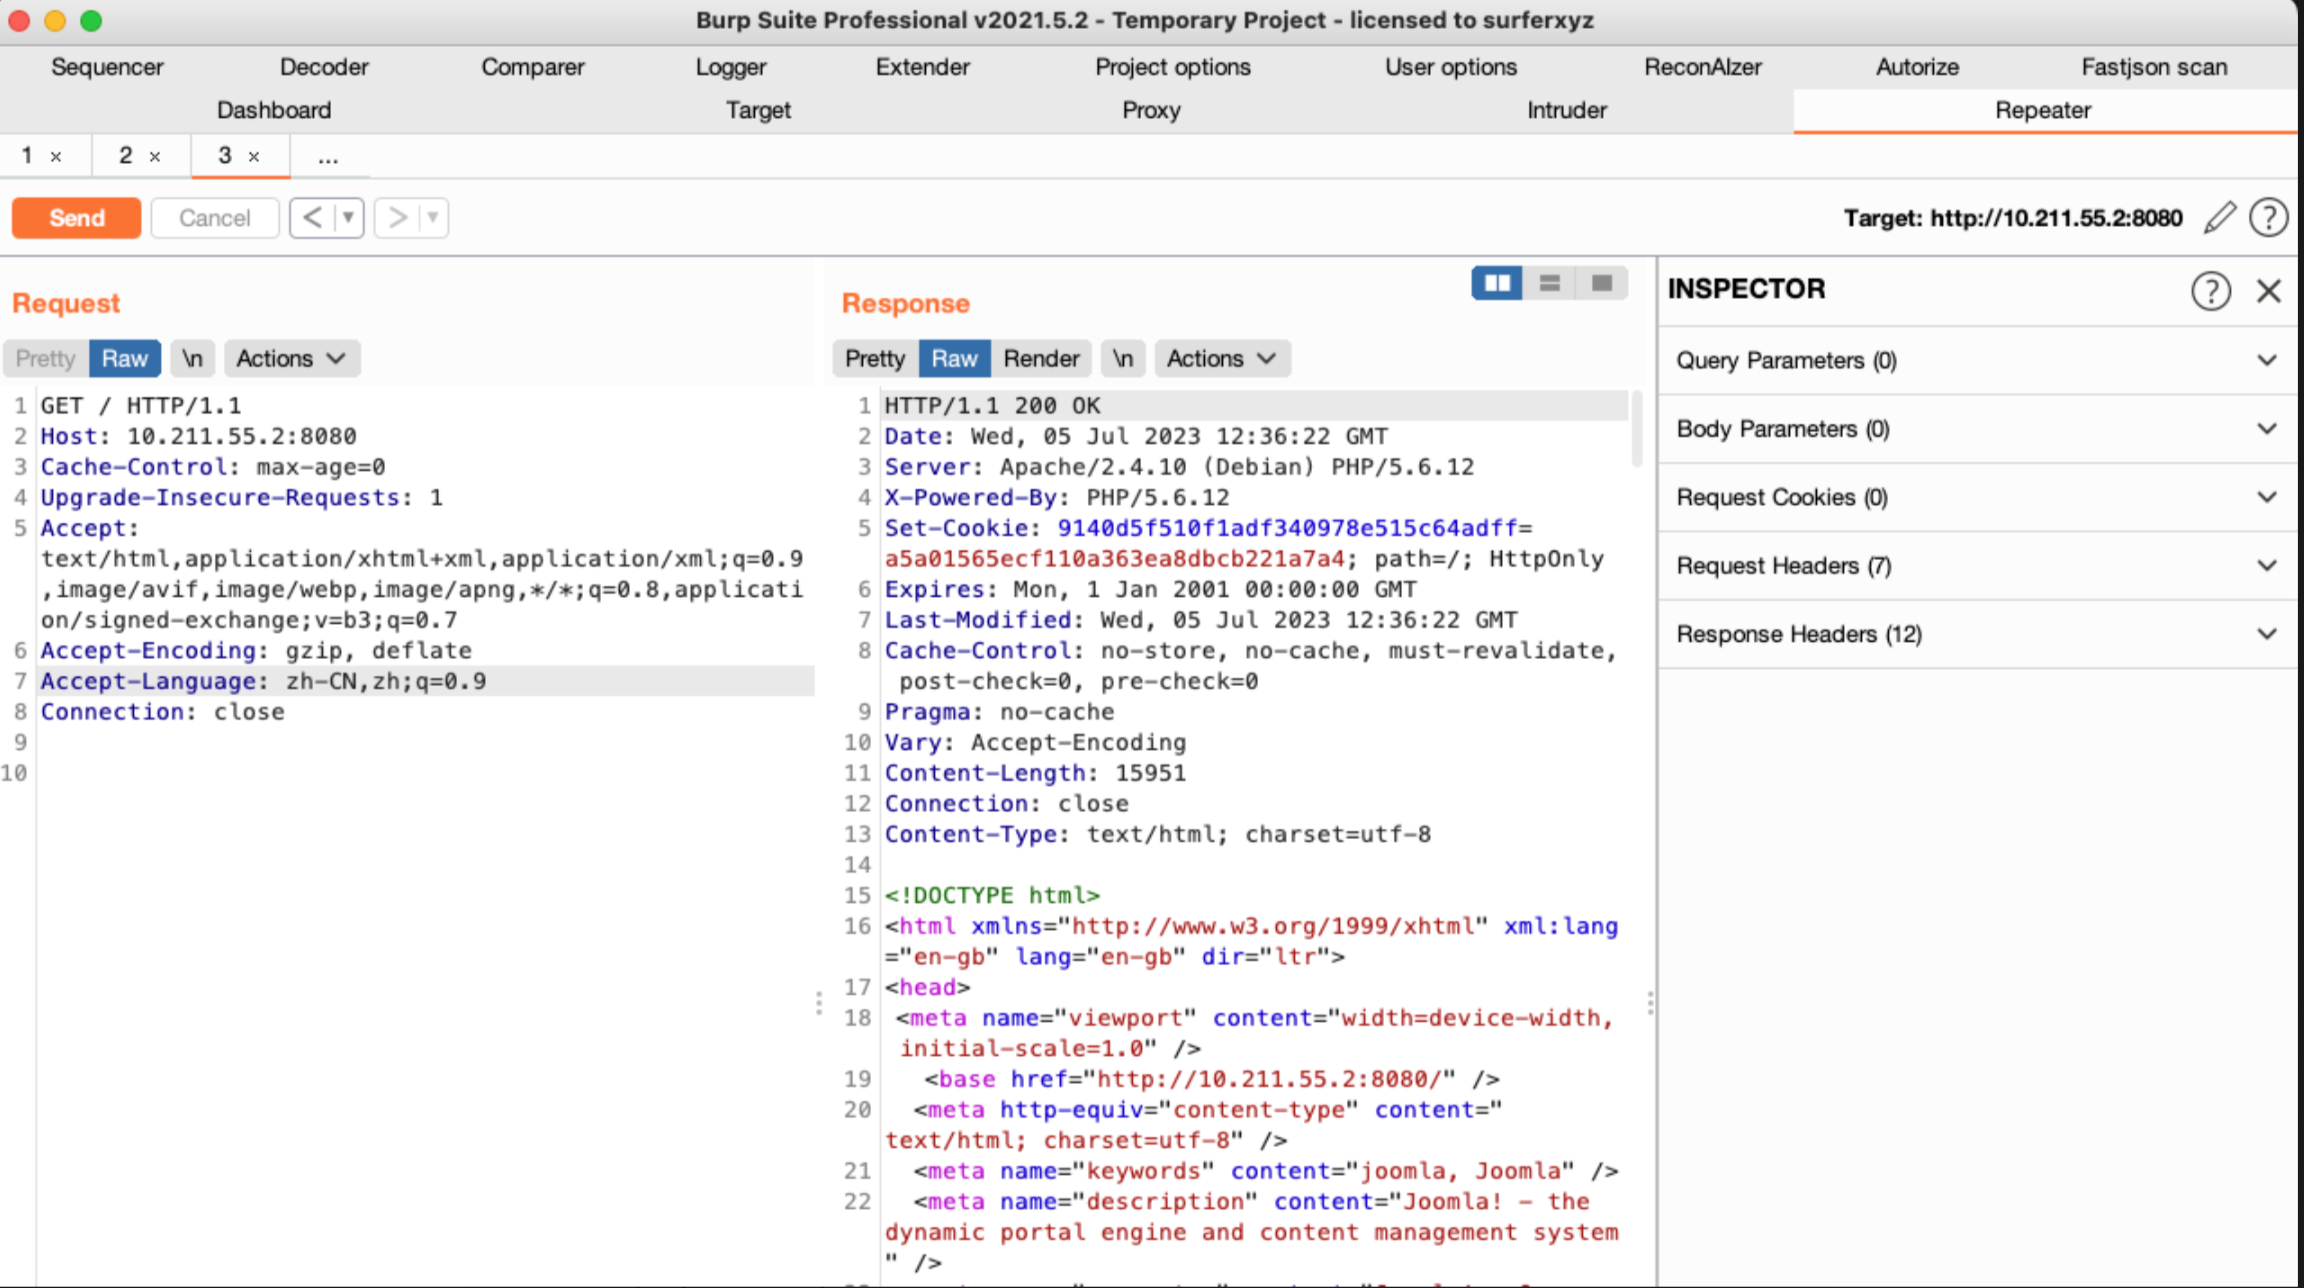Expand Request Headers section

[x=1976, y=566]
